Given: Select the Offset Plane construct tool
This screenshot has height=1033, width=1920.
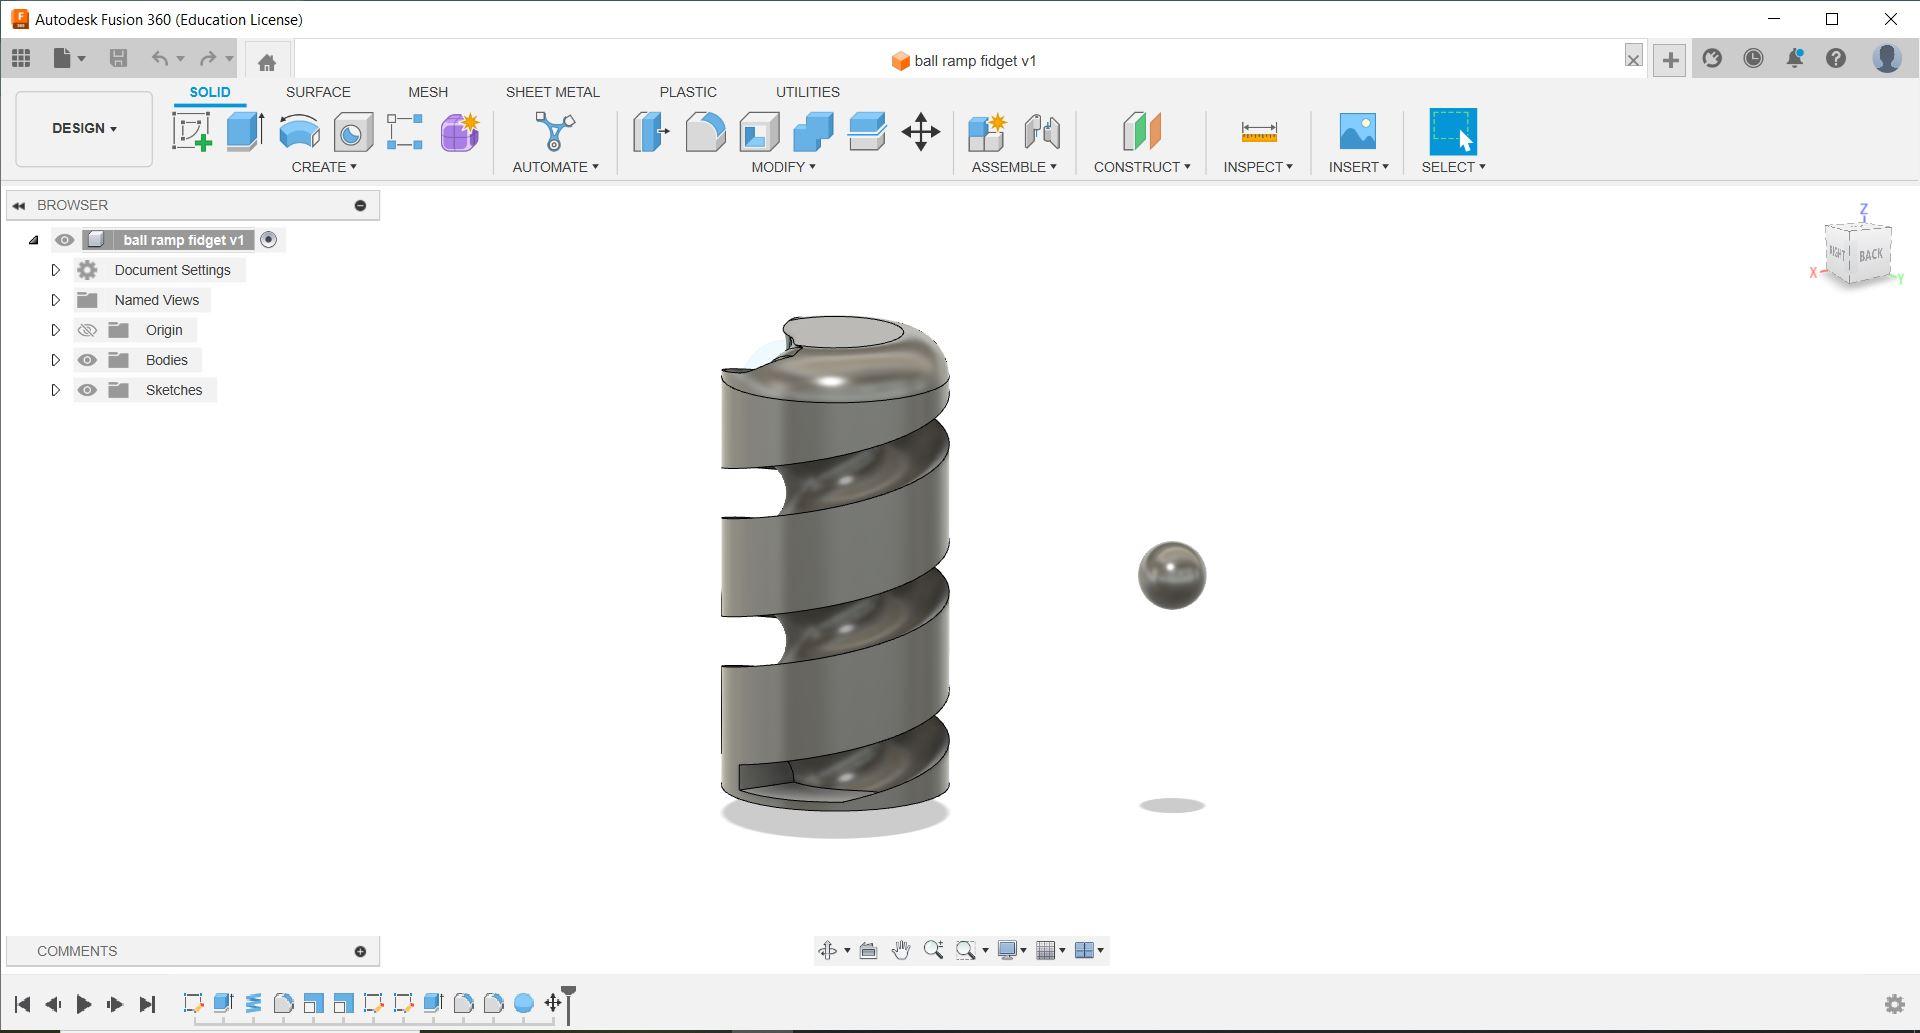Looking at the screenshot, I should [x=1142, y=132].
